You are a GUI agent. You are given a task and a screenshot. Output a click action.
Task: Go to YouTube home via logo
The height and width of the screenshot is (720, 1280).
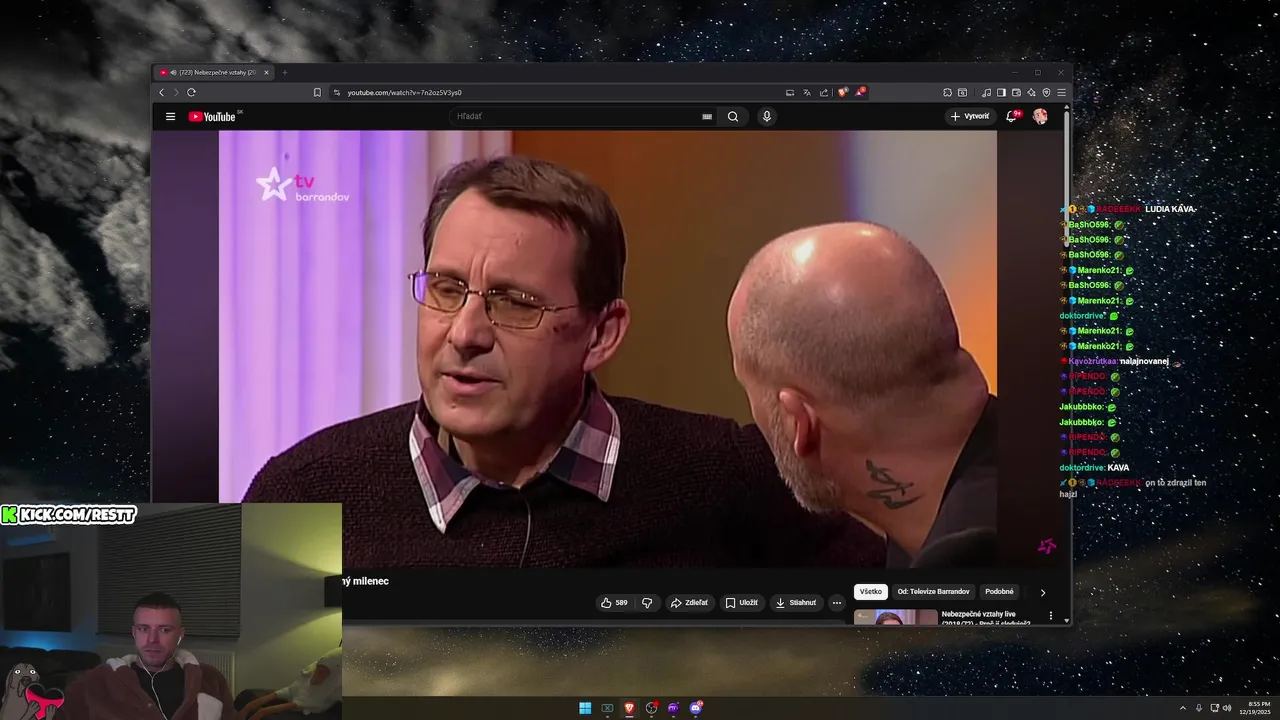[212, 117]
